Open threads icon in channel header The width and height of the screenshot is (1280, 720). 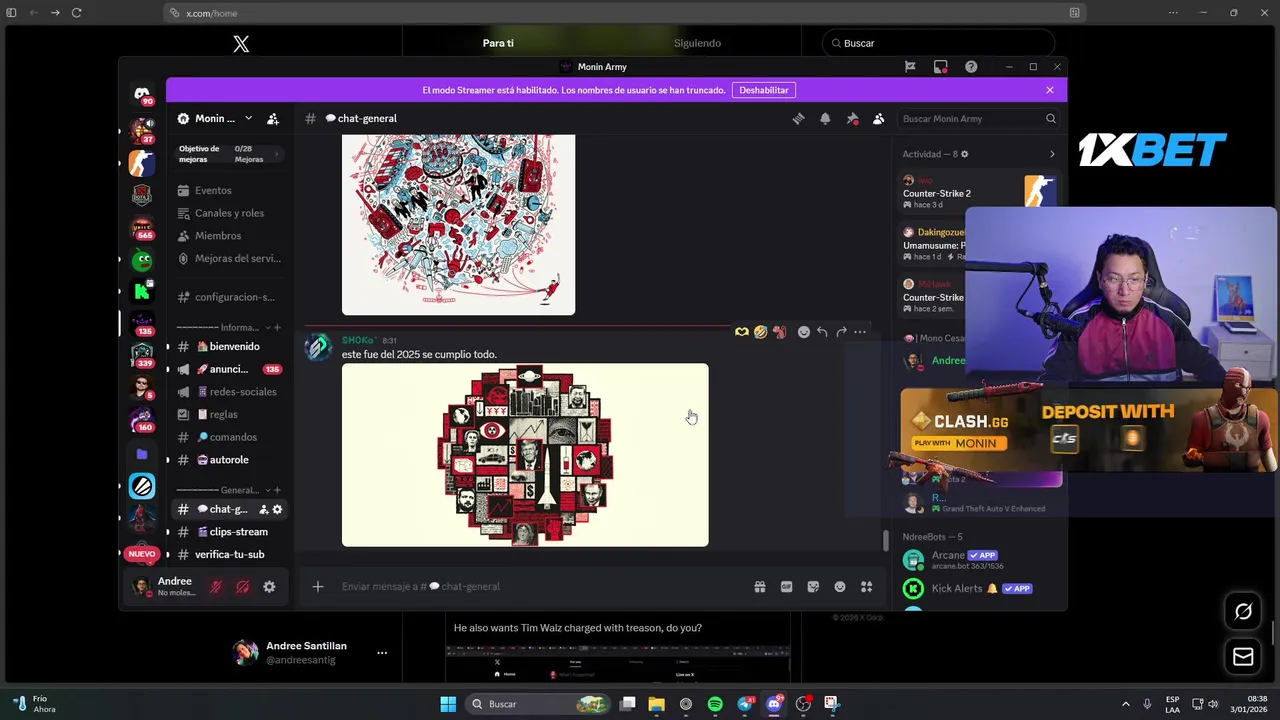click(798, 118)
